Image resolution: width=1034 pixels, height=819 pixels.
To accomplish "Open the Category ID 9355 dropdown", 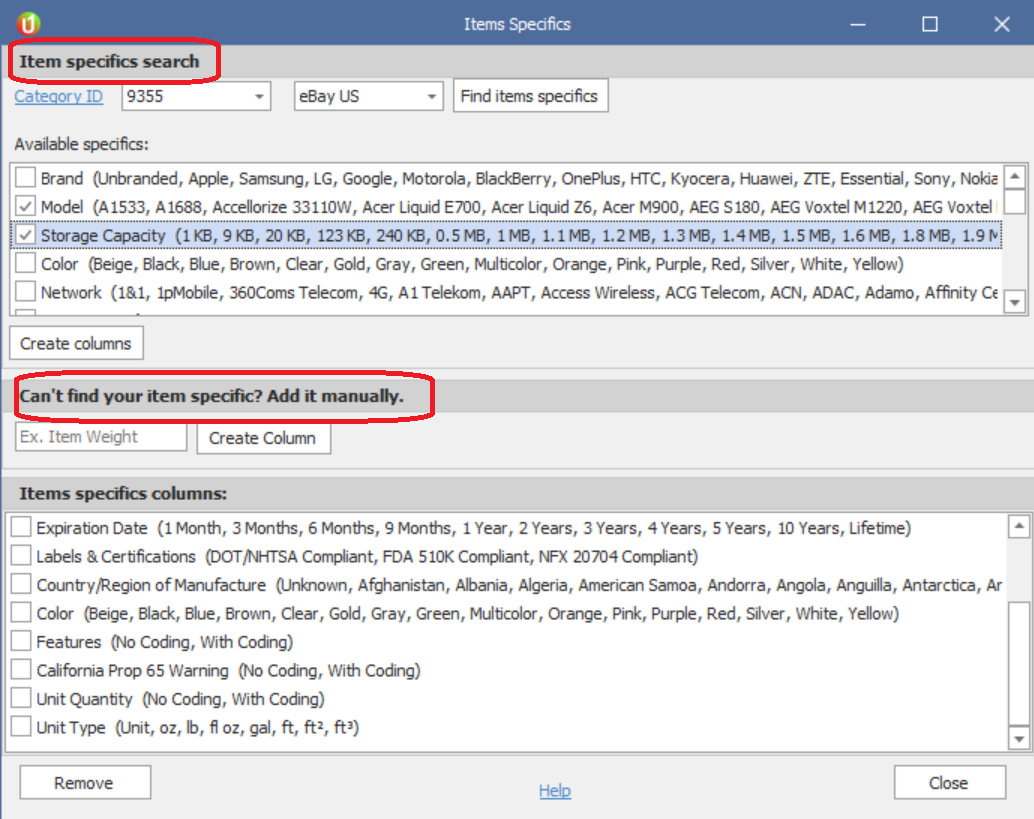I will tap(260, 96).
